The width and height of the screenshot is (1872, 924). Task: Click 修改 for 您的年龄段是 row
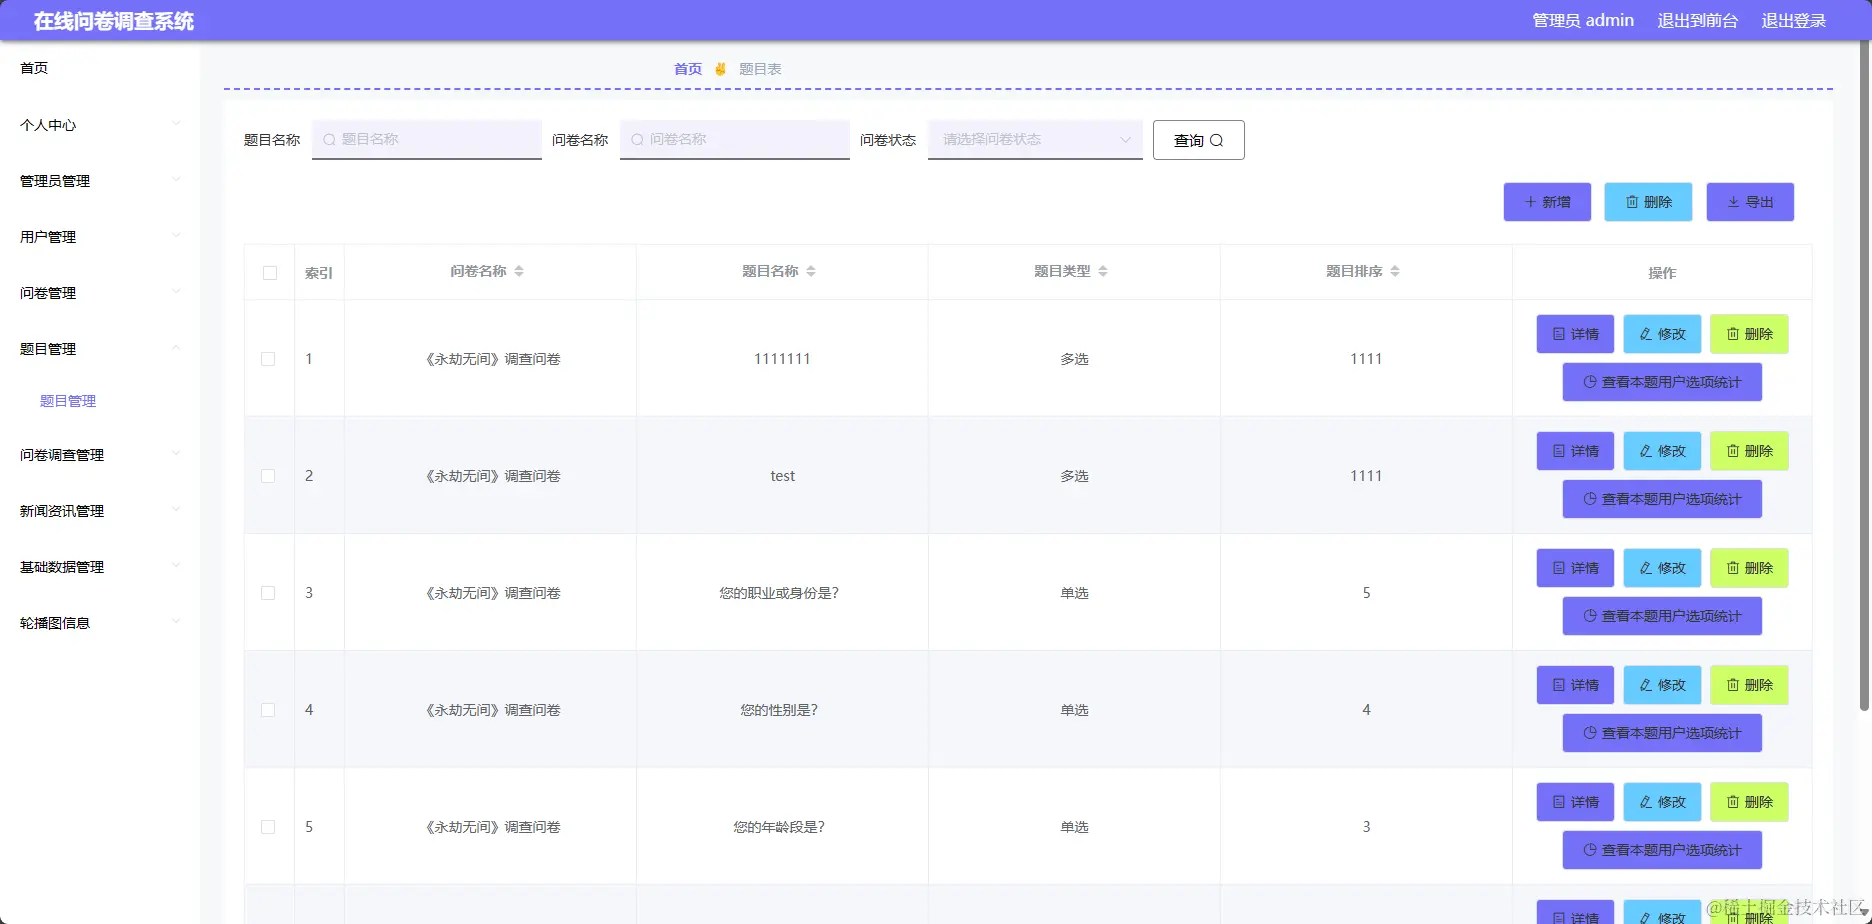click(1662, 802)
